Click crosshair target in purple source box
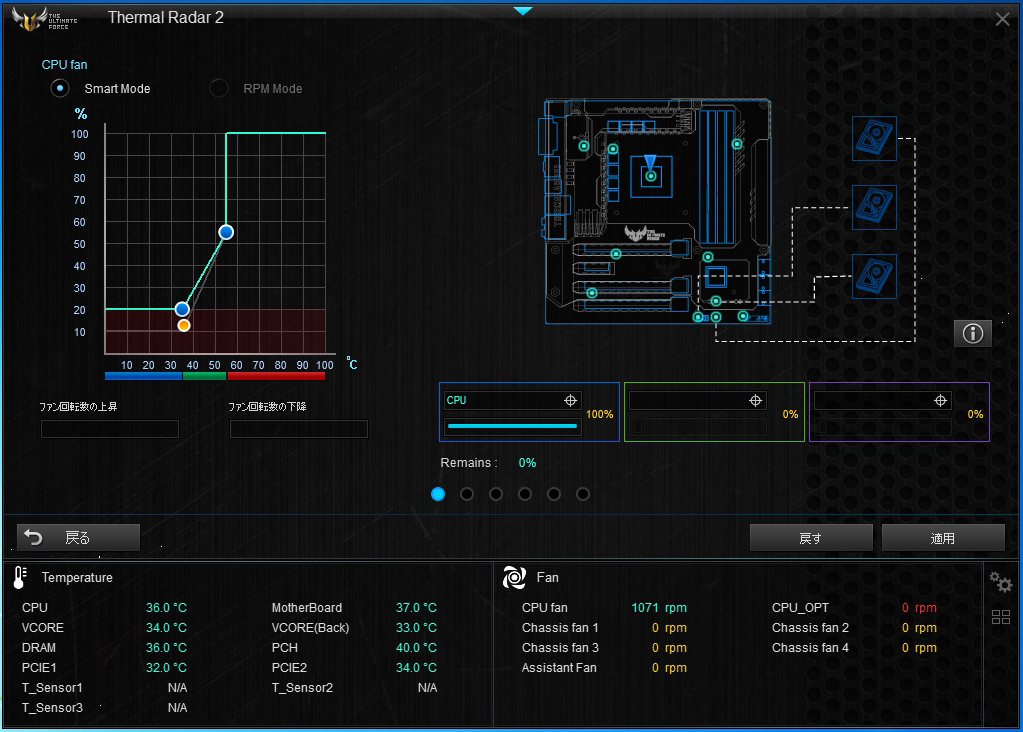 click(940, 401)
